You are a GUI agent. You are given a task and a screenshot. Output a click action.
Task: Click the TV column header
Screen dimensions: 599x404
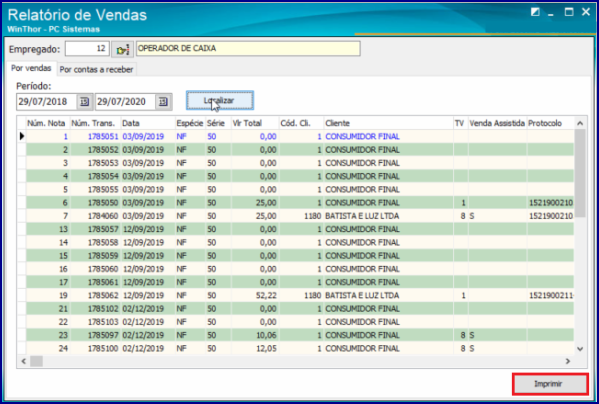pos(461,123)
